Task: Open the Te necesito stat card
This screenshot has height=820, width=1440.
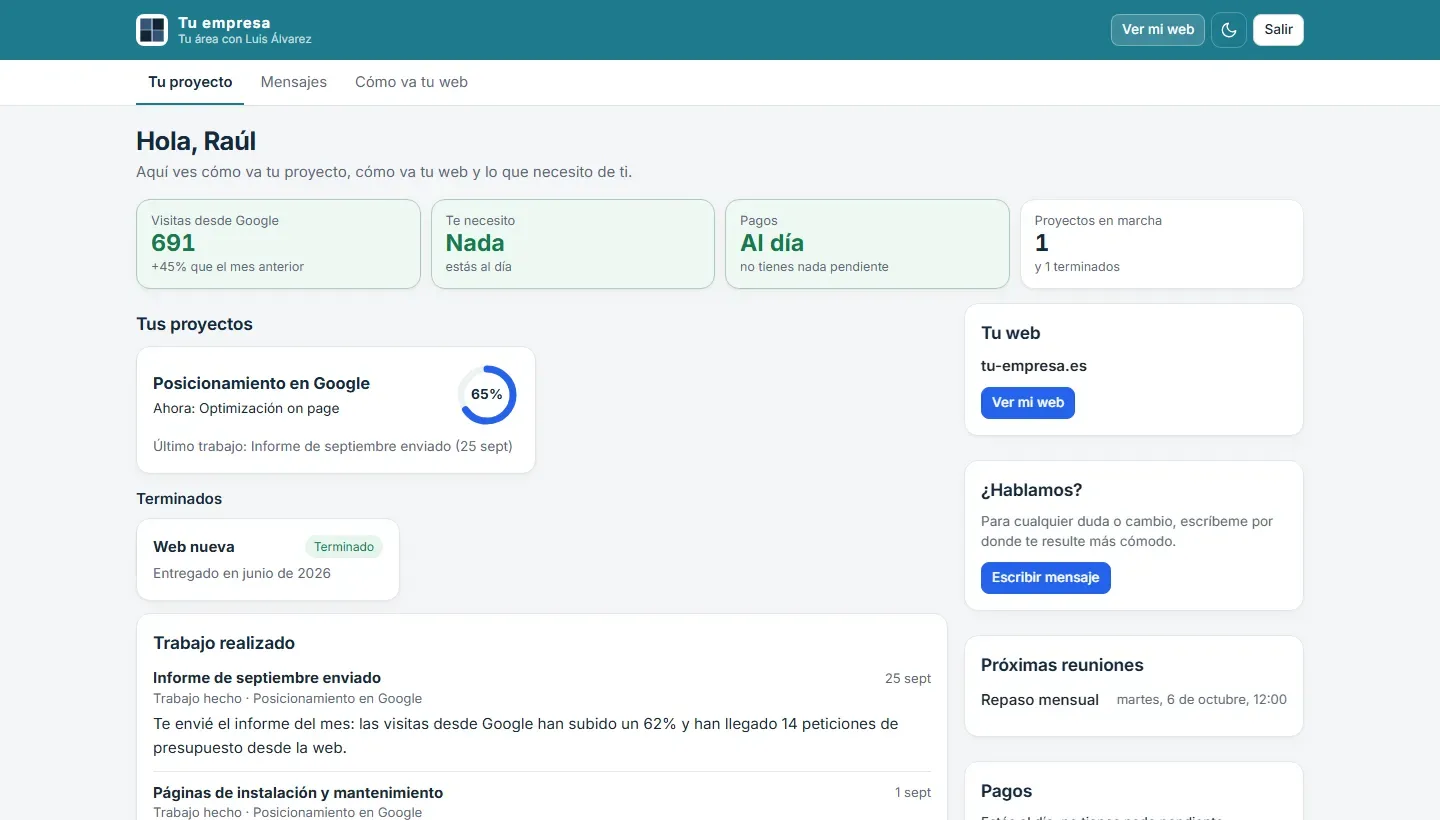Action: click(573, 244)
